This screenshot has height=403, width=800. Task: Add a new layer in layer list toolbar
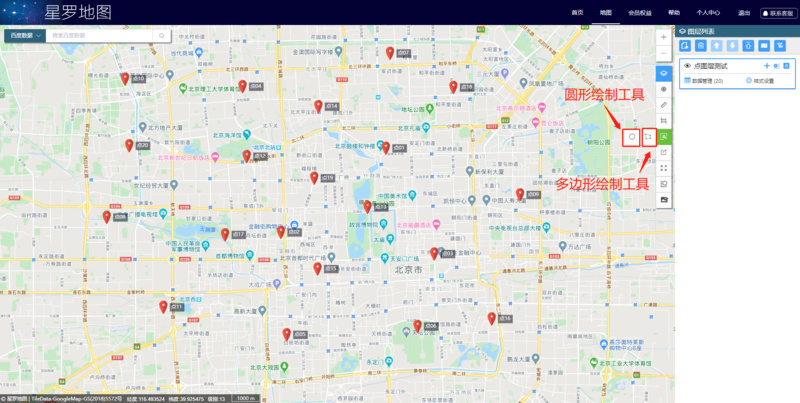685,46
